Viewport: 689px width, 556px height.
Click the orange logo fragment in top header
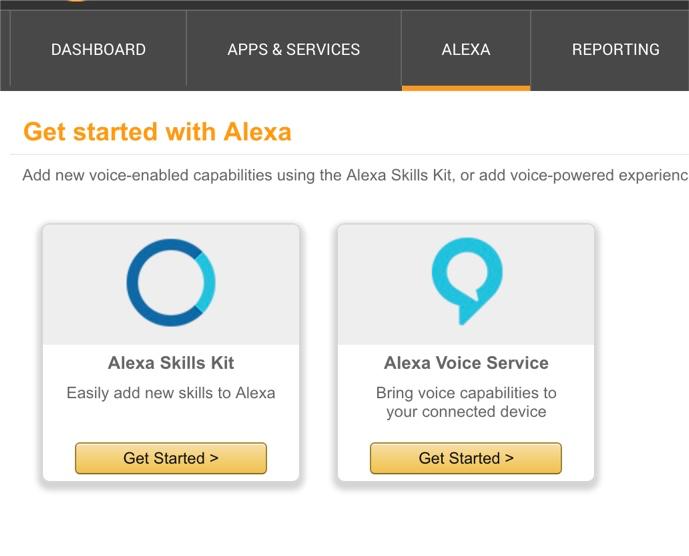coord(78,1)
